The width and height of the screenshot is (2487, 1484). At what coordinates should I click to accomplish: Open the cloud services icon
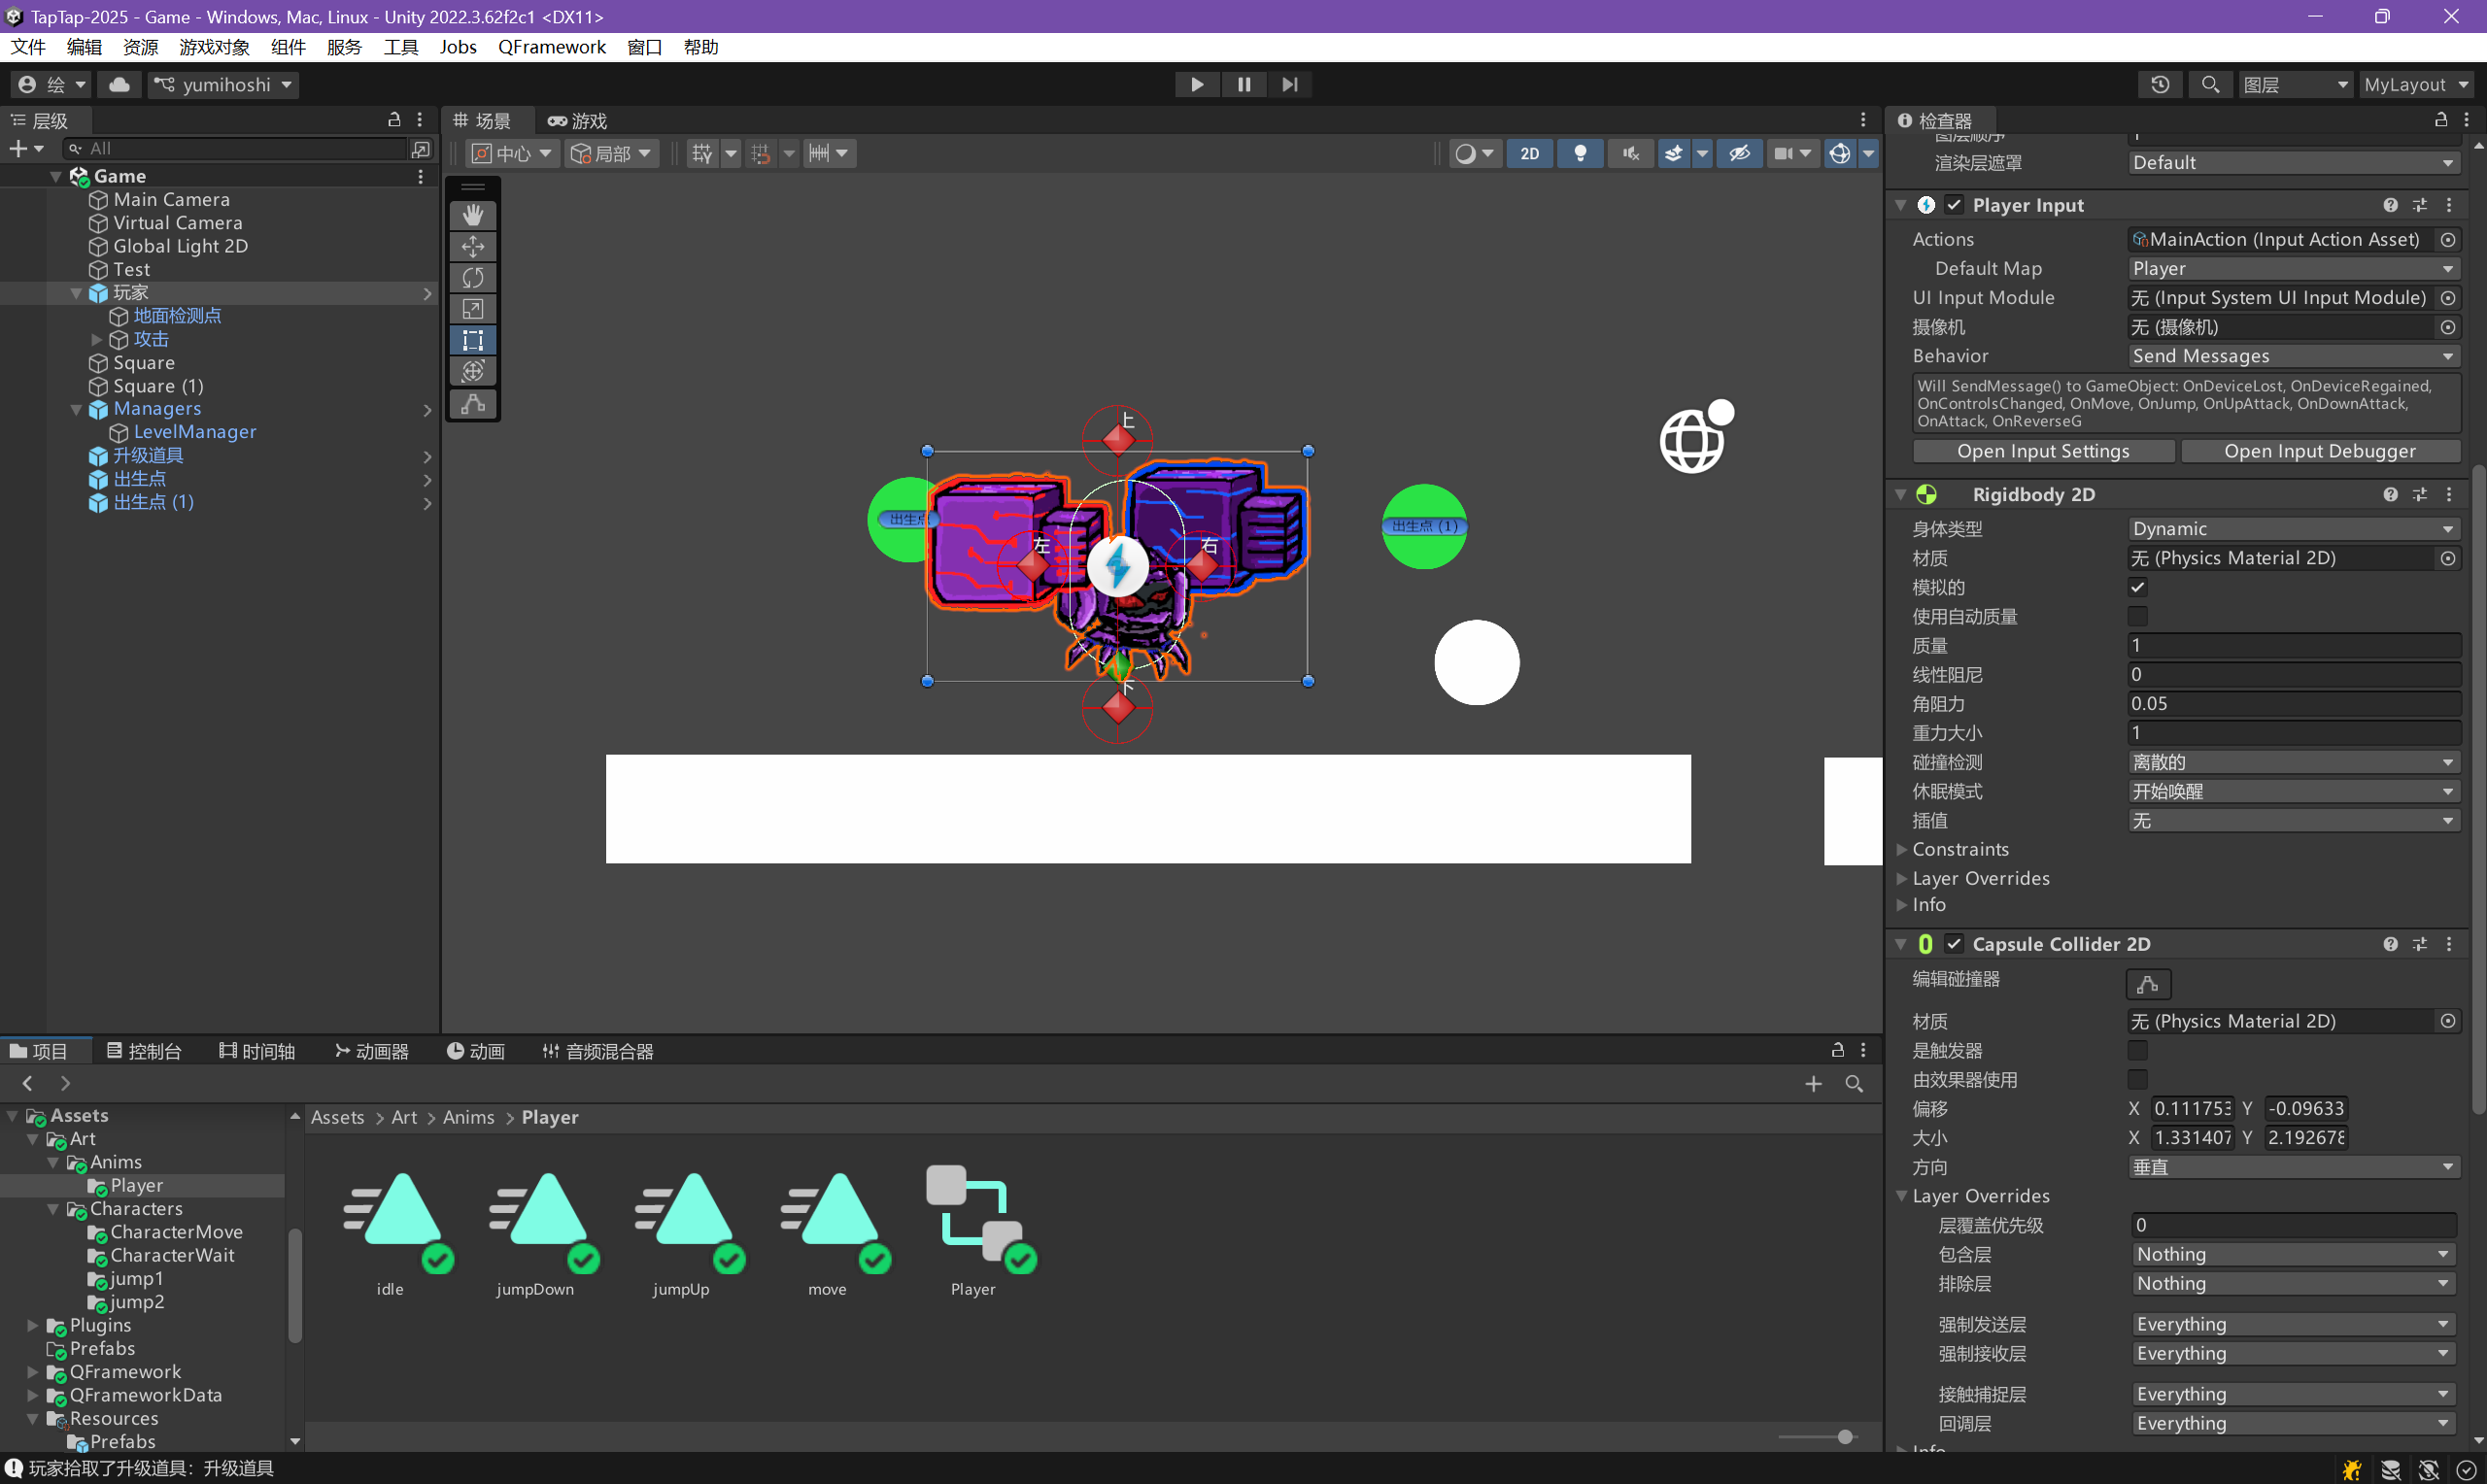[x=119, y=85]
